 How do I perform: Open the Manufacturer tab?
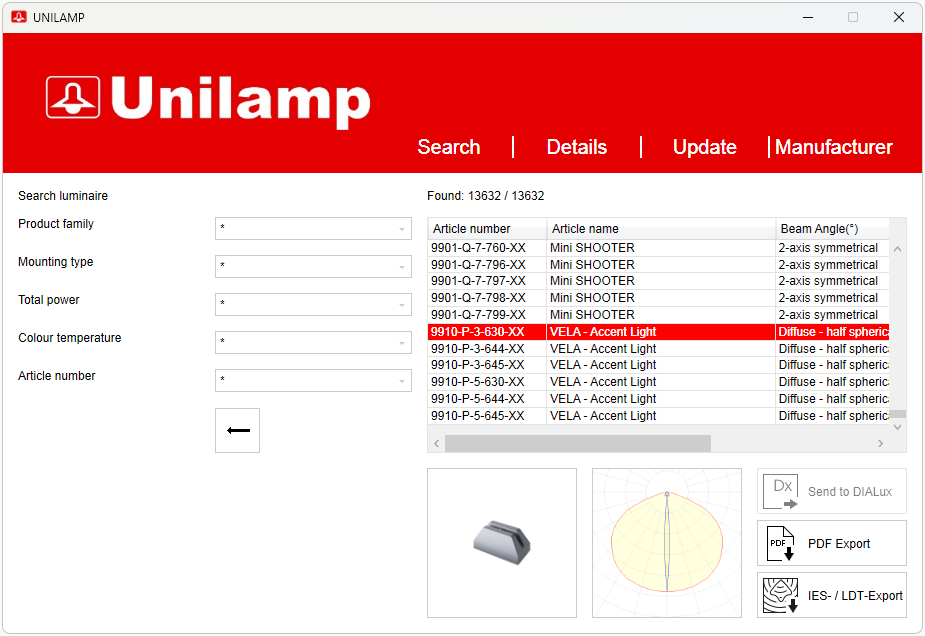[834, 147]
